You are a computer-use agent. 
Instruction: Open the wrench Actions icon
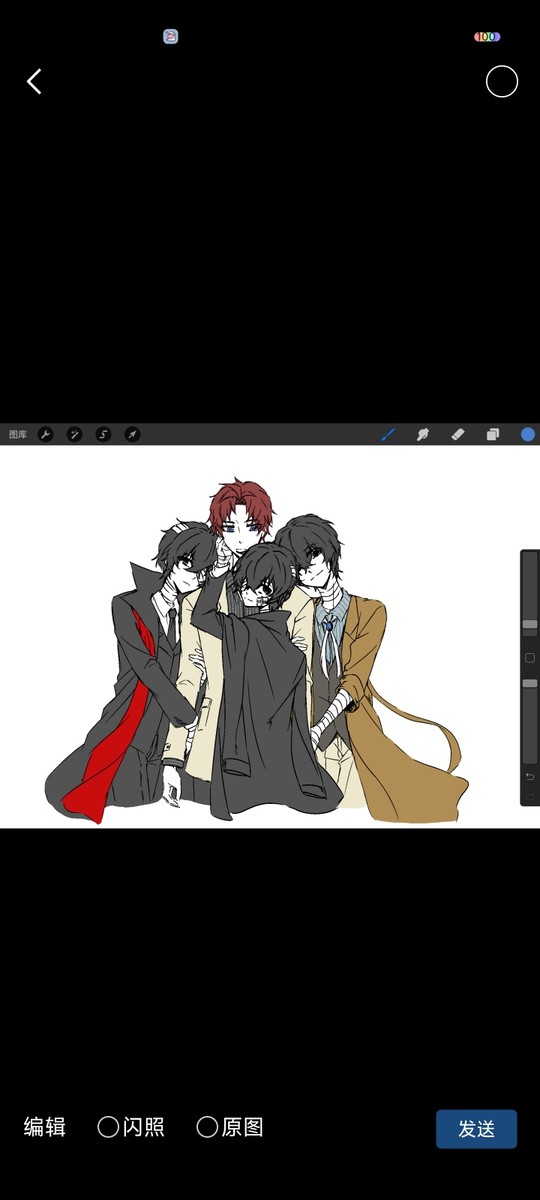pyautogui.click(x=45, y=434)
